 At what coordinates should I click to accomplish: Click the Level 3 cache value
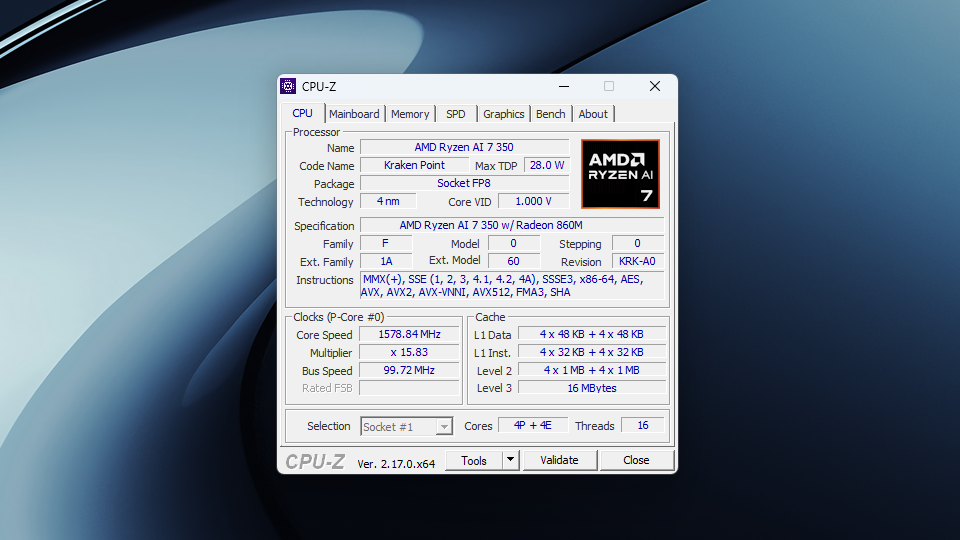pos(591,388)
